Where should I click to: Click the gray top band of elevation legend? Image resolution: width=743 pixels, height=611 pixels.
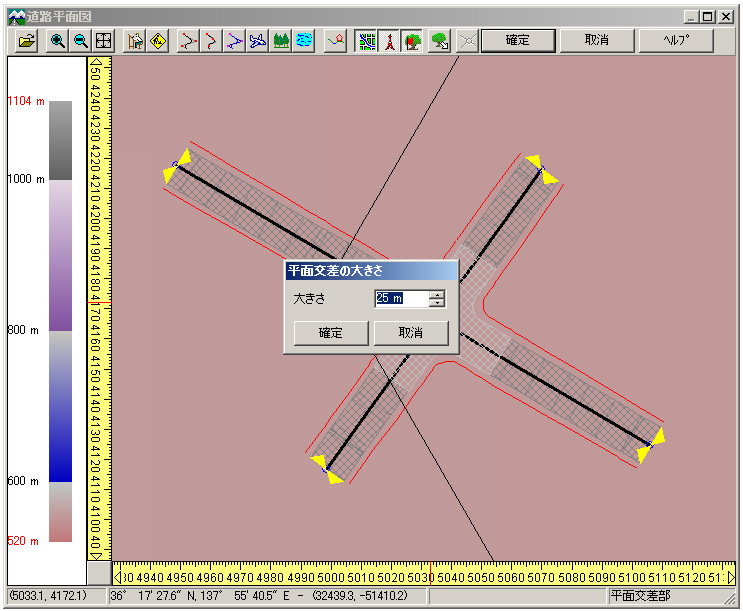pos(61,140)
